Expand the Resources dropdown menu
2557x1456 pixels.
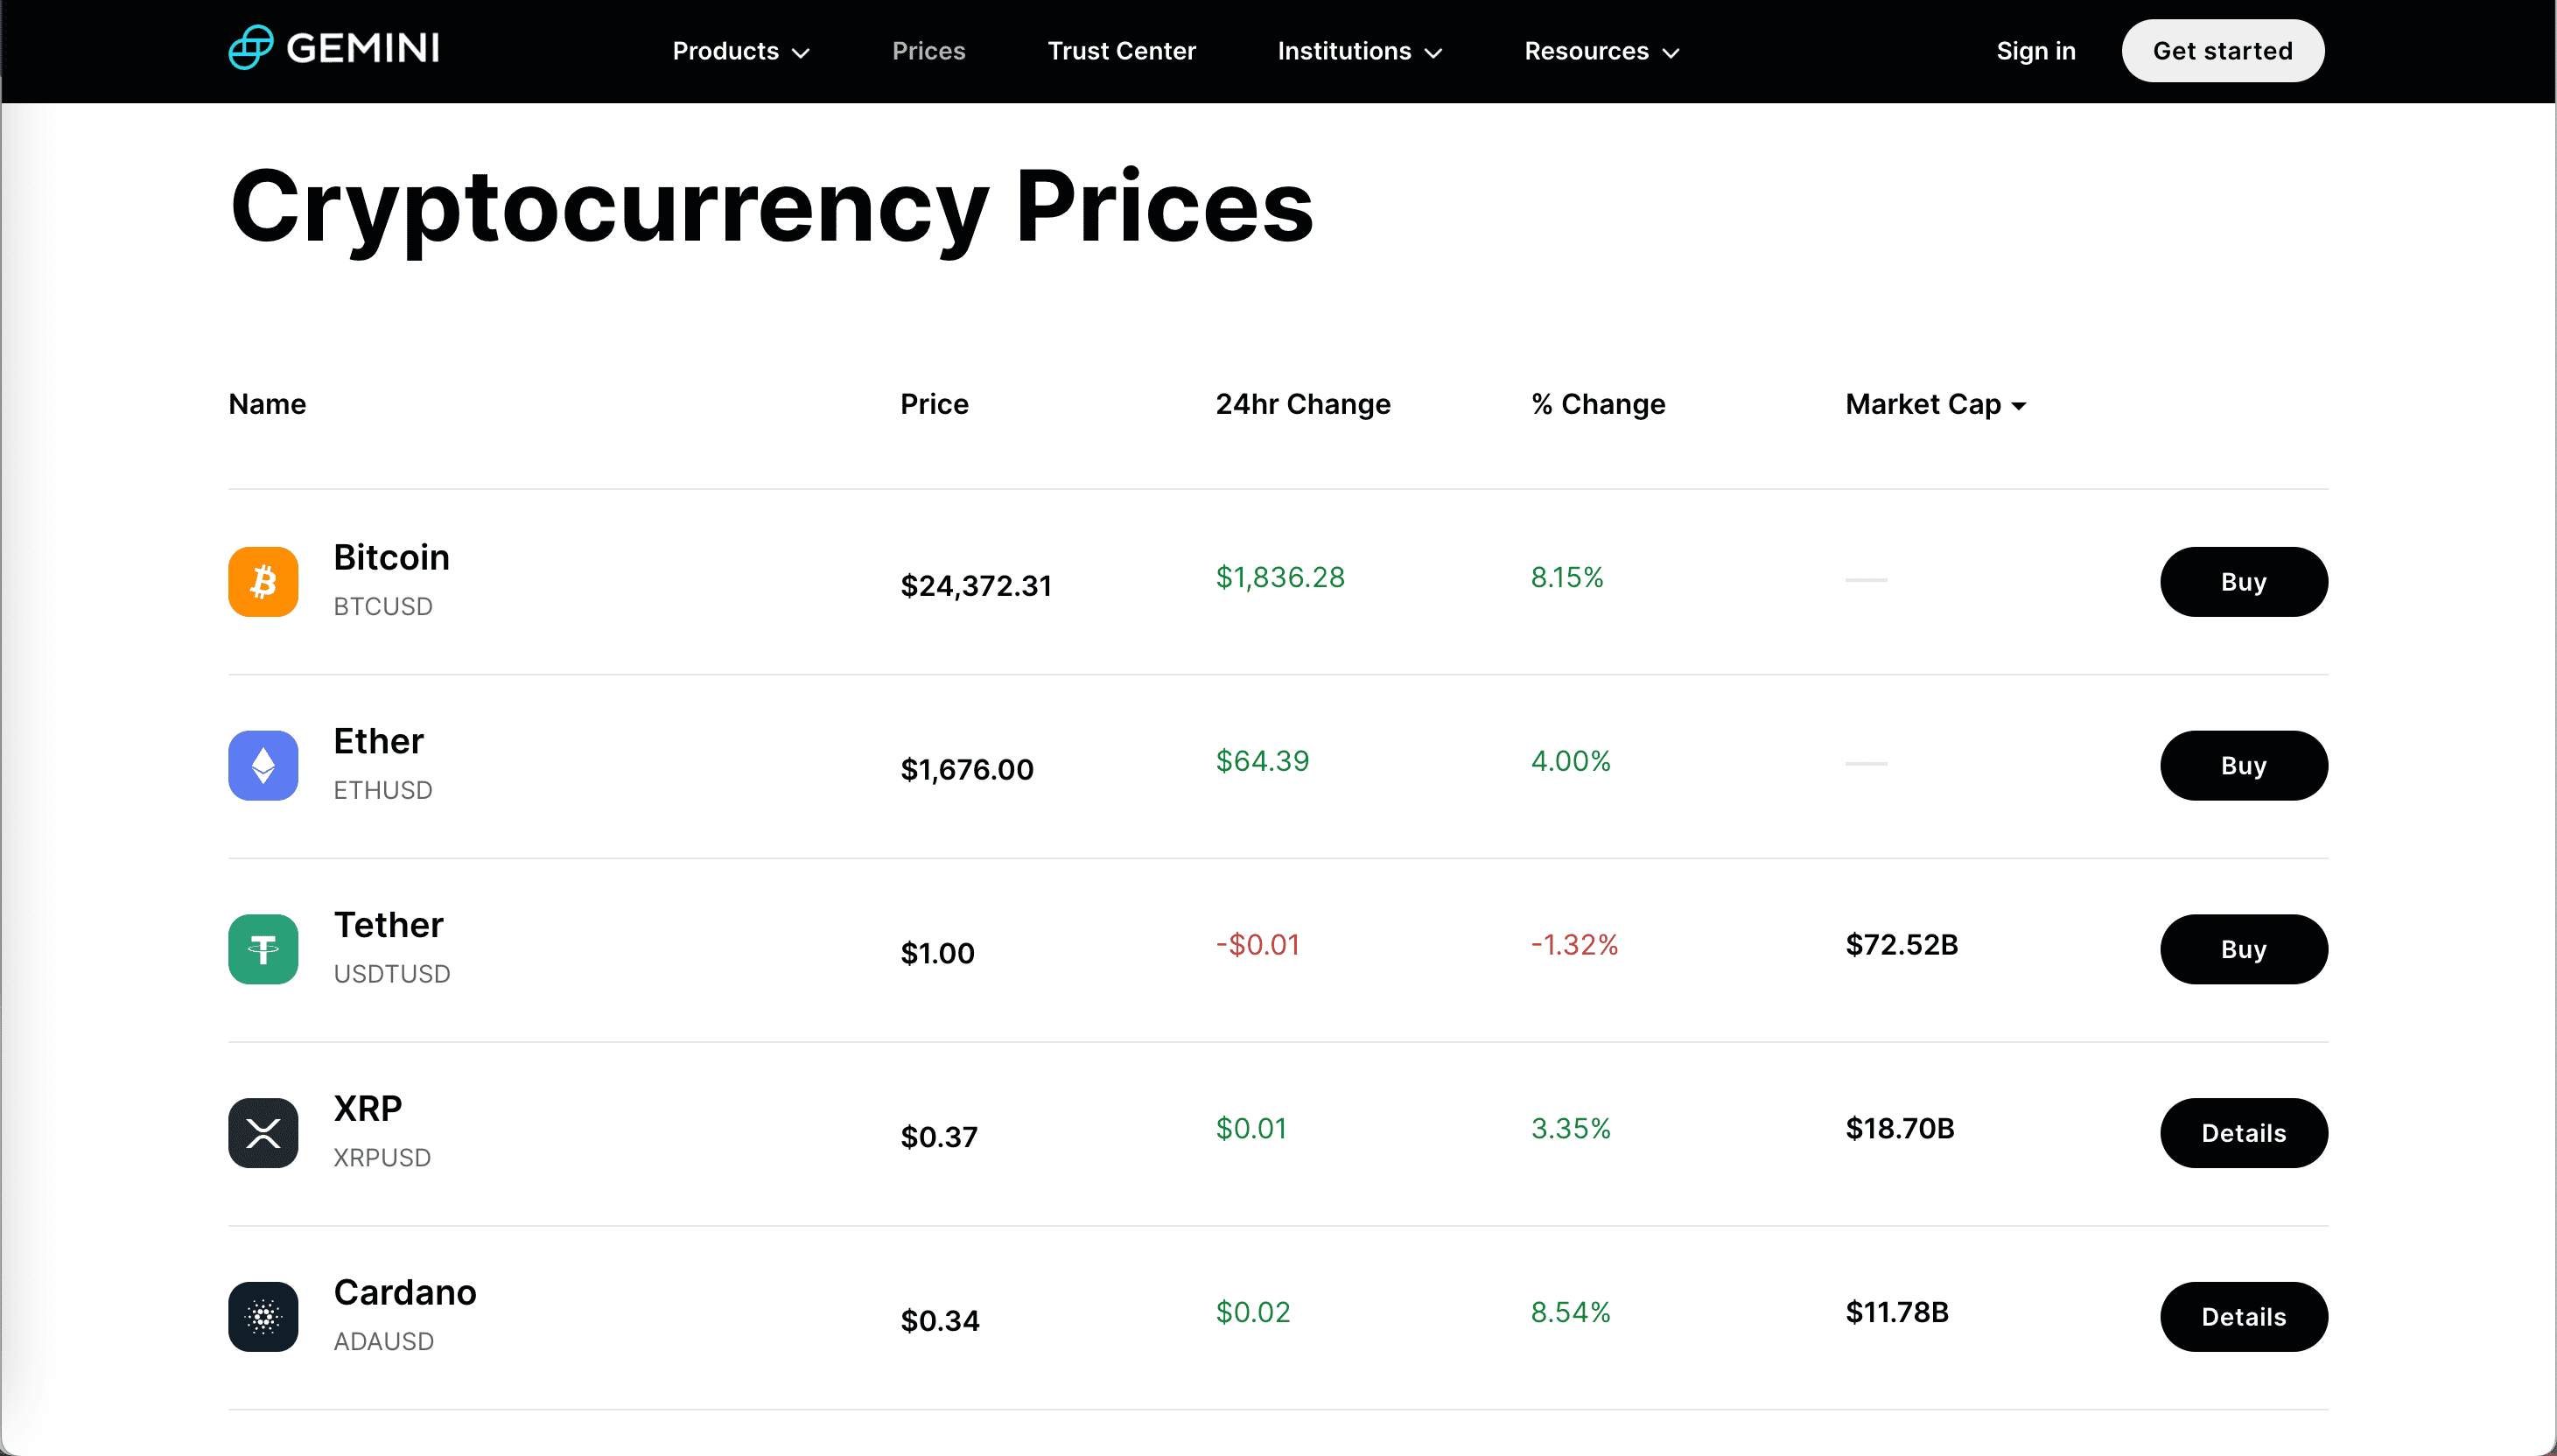[x=1602, y=51]
